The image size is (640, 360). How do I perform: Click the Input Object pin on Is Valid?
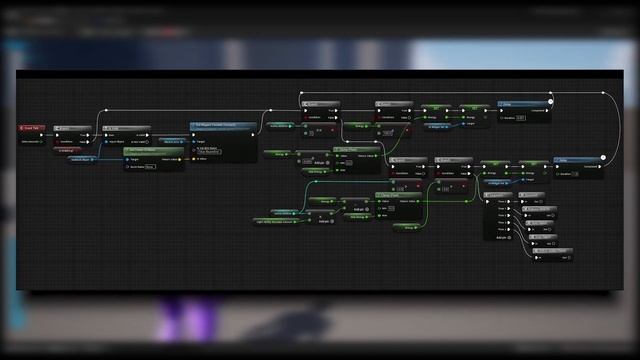click(107, 142)
